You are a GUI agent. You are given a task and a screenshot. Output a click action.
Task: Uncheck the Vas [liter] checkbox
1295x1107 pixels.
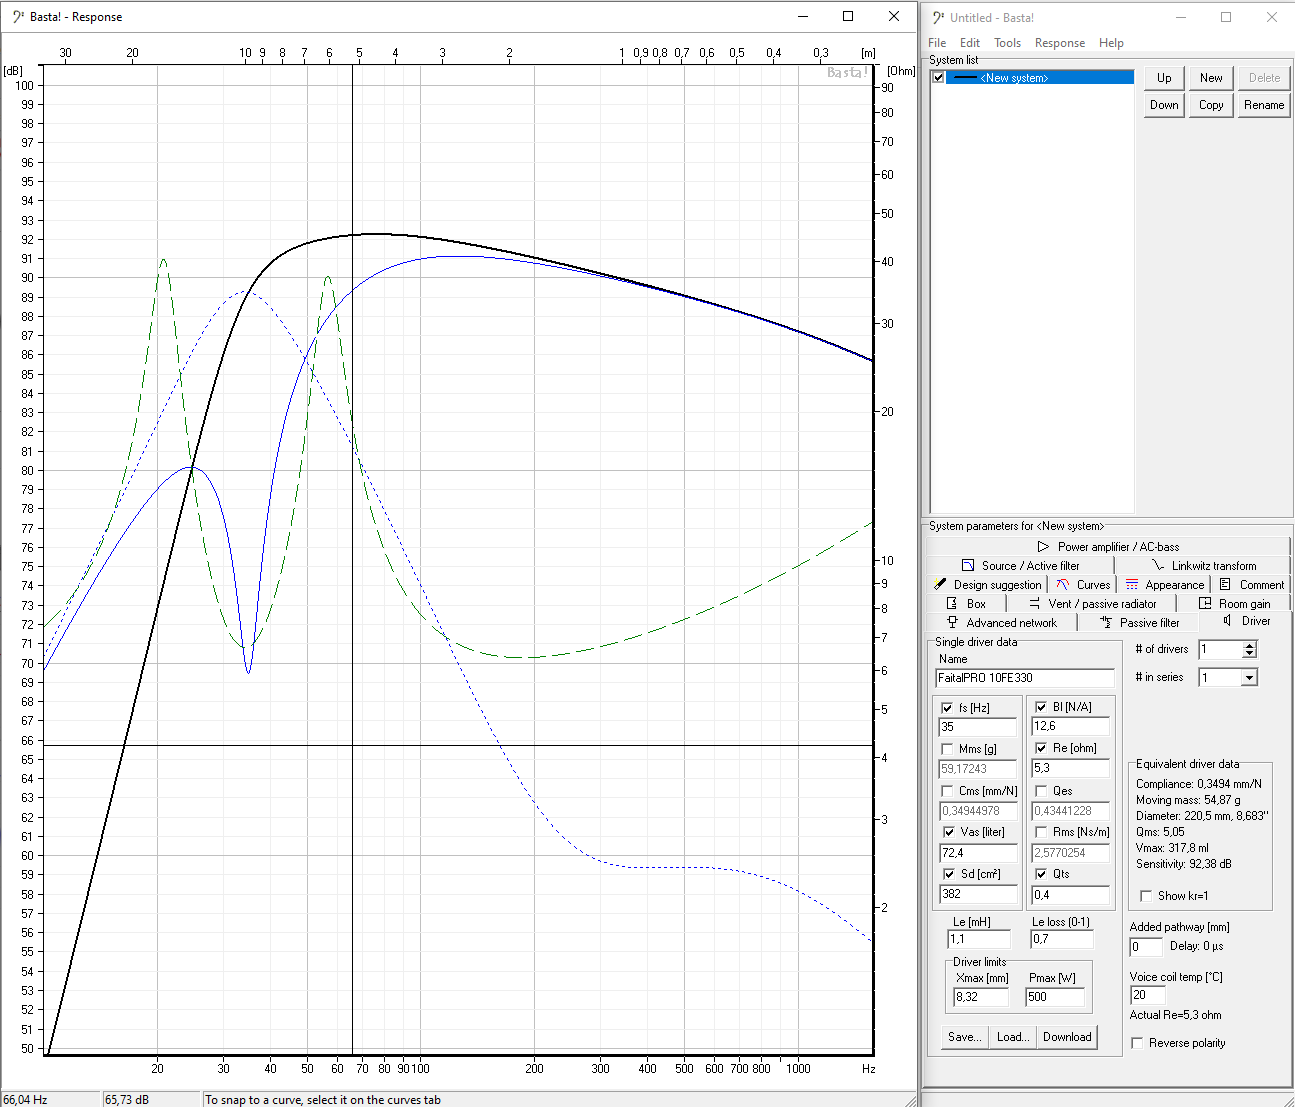click(x=947, y=832)
